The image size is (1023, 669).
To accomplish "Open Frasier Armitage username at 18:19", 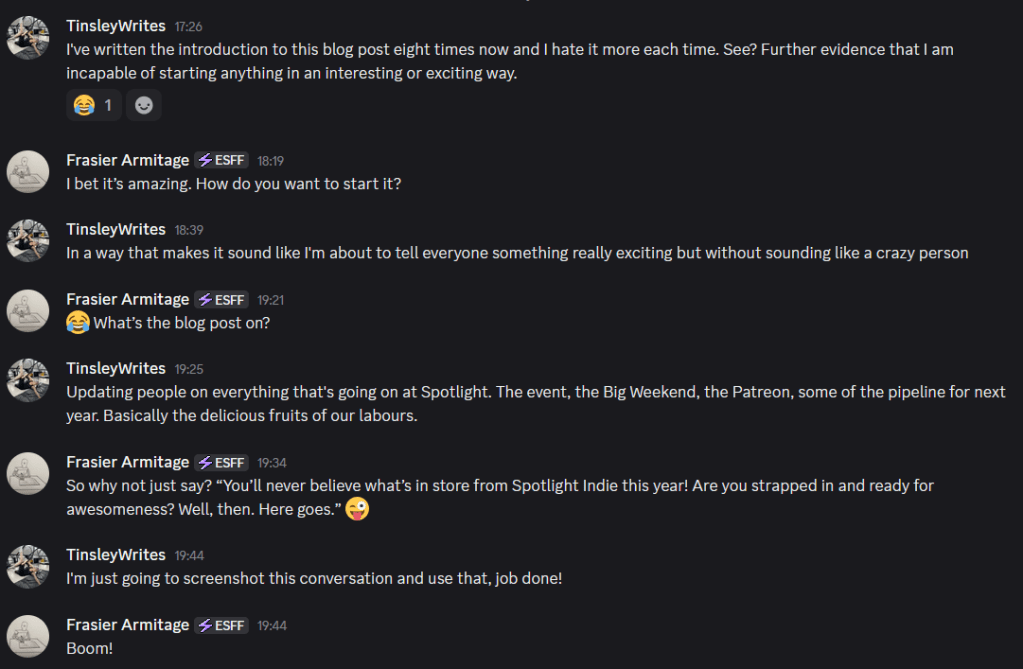I will pyautogui.click(x=127, y=160).
